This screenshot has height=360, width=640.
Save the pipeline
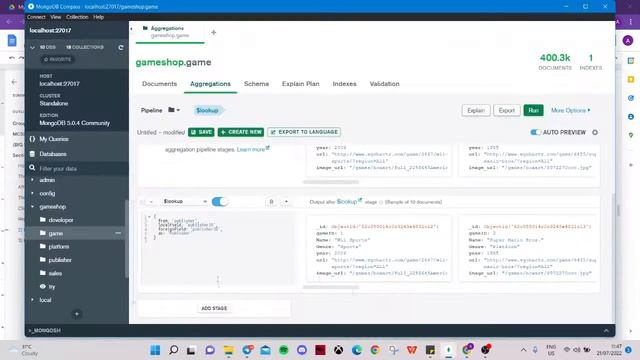click(x=201, y=132)
